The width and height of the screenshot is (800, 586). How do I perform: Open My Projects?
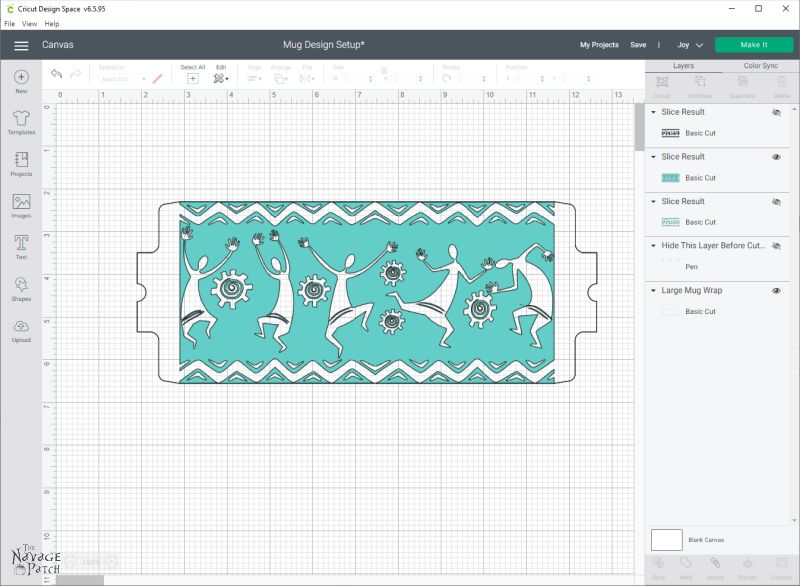click(599, 45)
